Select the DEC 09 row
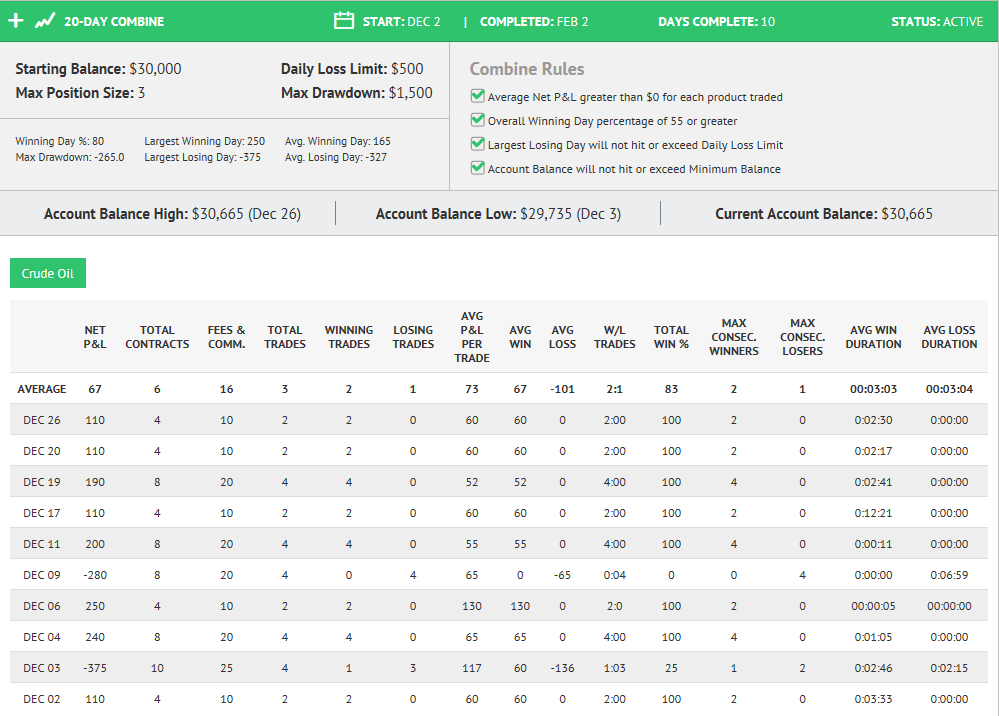999x716 pixels. coord(499,575)
